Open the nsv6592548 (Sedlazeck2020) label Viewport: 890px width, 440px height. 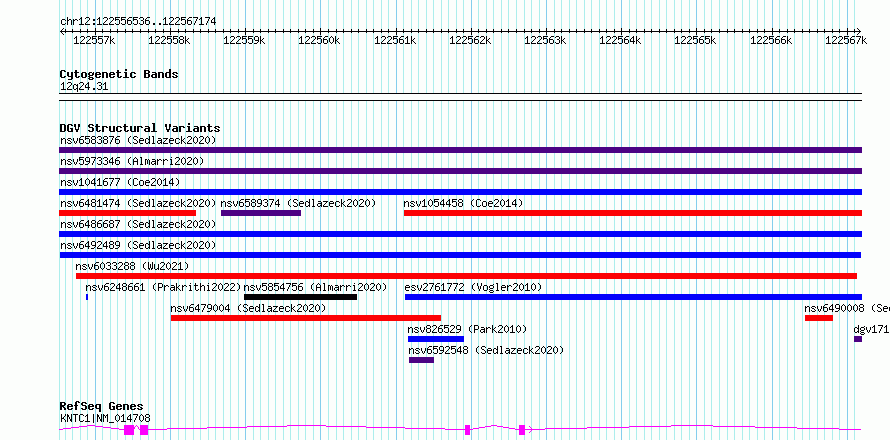(486, 350)
